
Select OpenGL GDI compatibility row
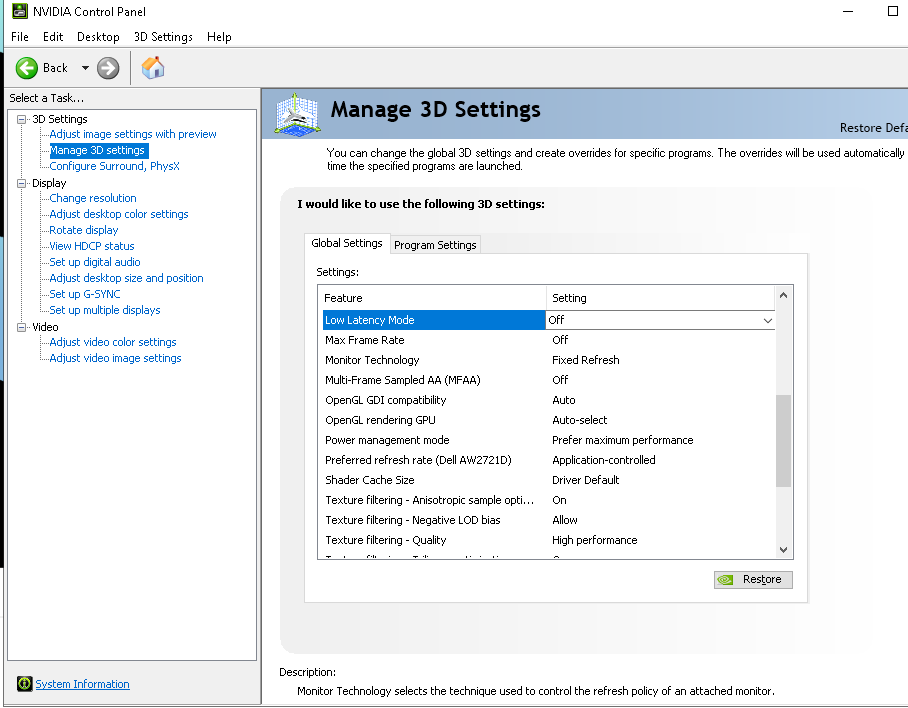point(548,400)
